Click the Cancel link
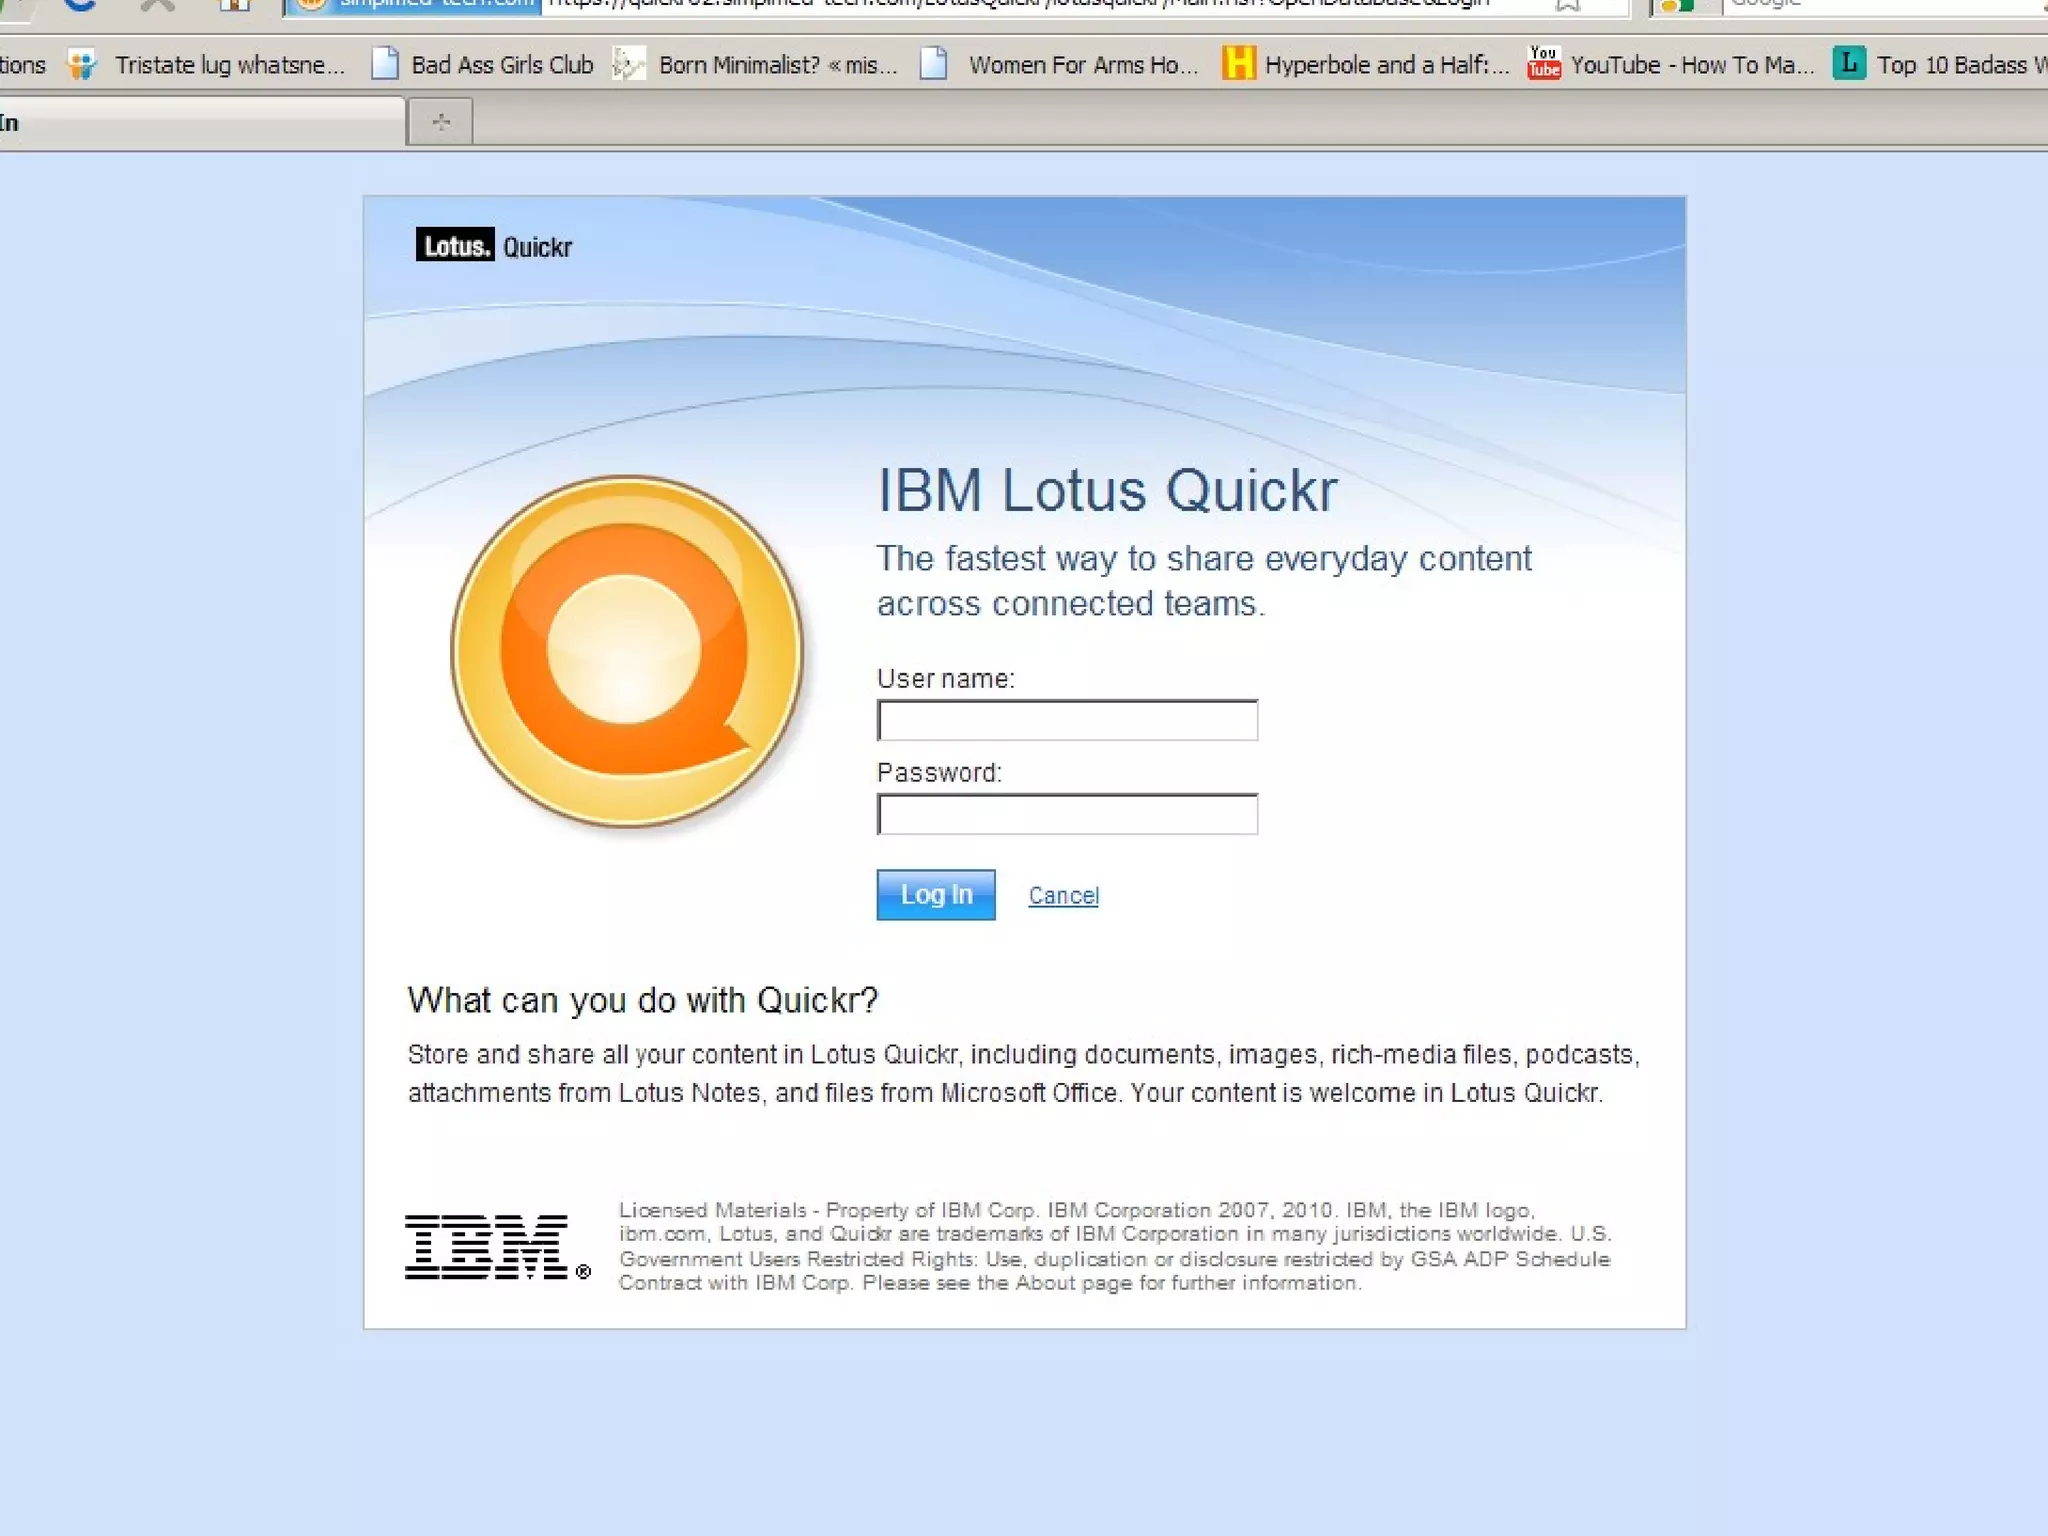 (x=1063, y=896)
